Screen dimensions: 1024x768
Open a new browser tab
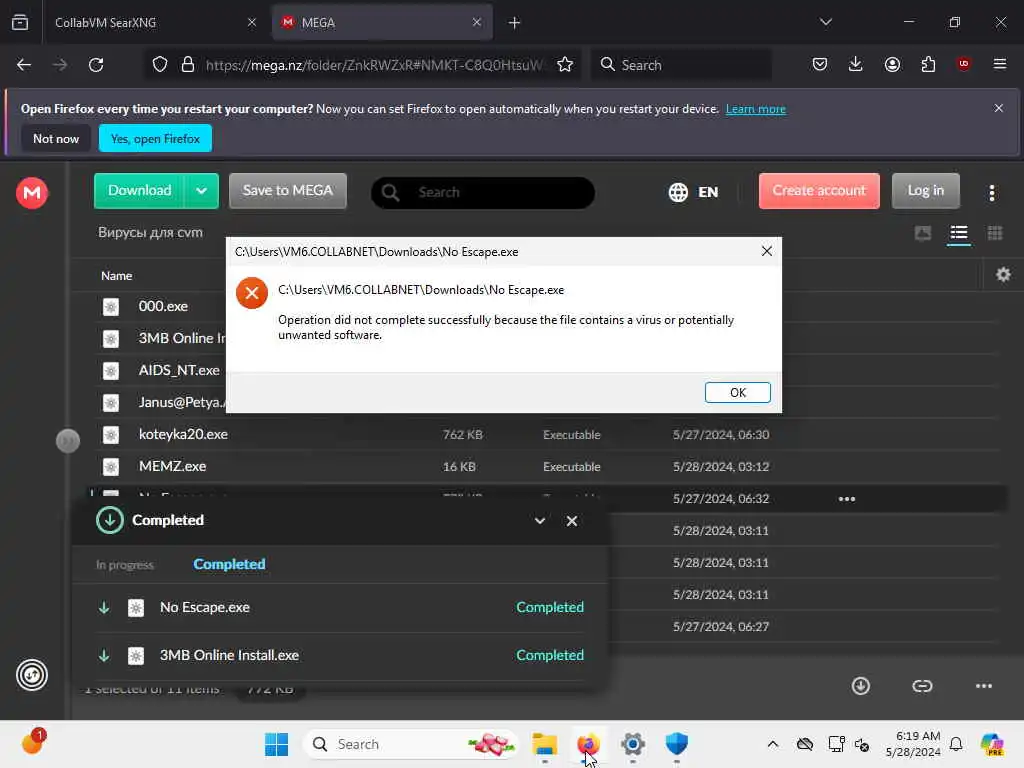514,23
